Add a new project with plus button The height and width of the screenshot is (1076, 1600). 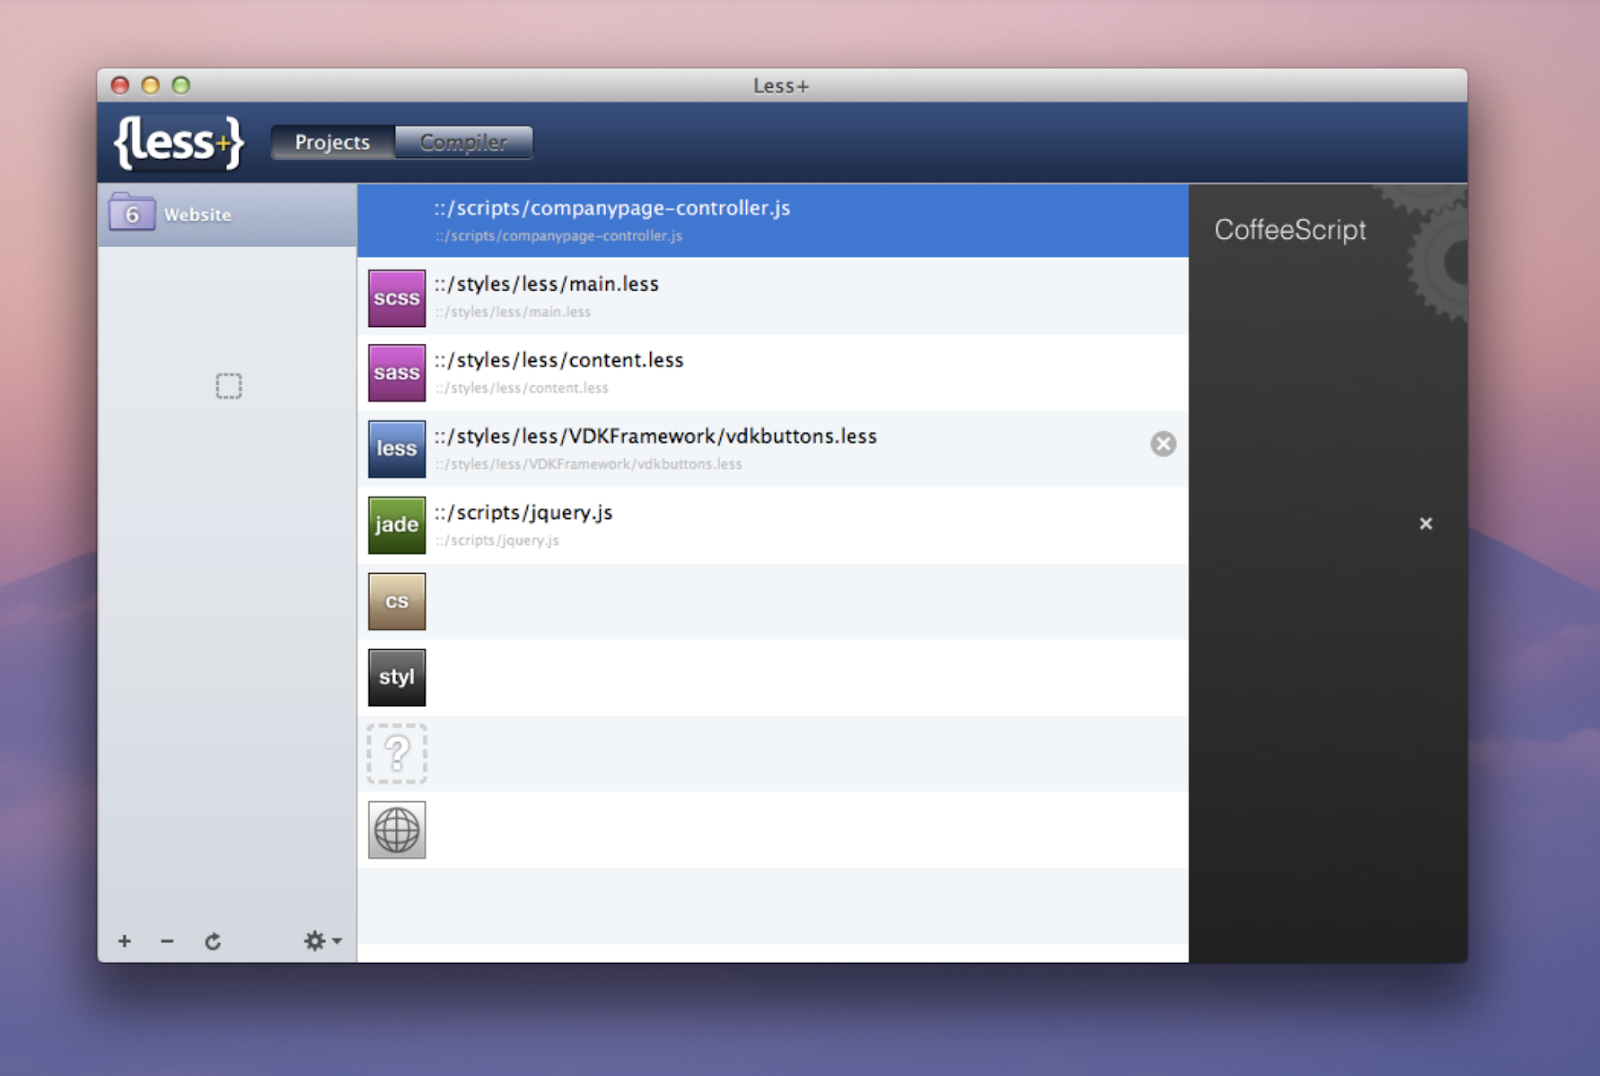coord(124,941)
